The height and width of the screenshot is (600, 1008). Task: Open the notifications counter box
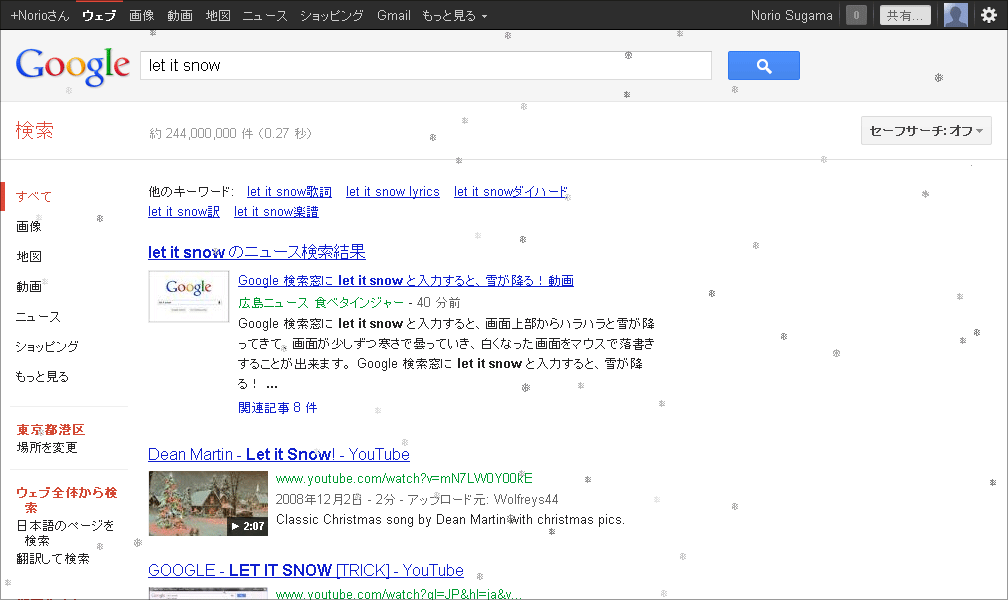pyautogui.click(x=856, y=15)
